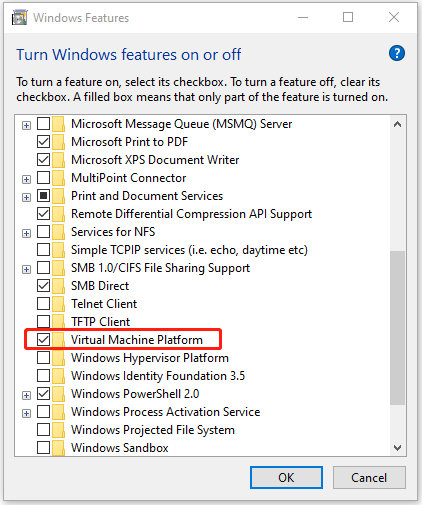Select Microsoft XPS Document Writer label

[x=155, y=160]
